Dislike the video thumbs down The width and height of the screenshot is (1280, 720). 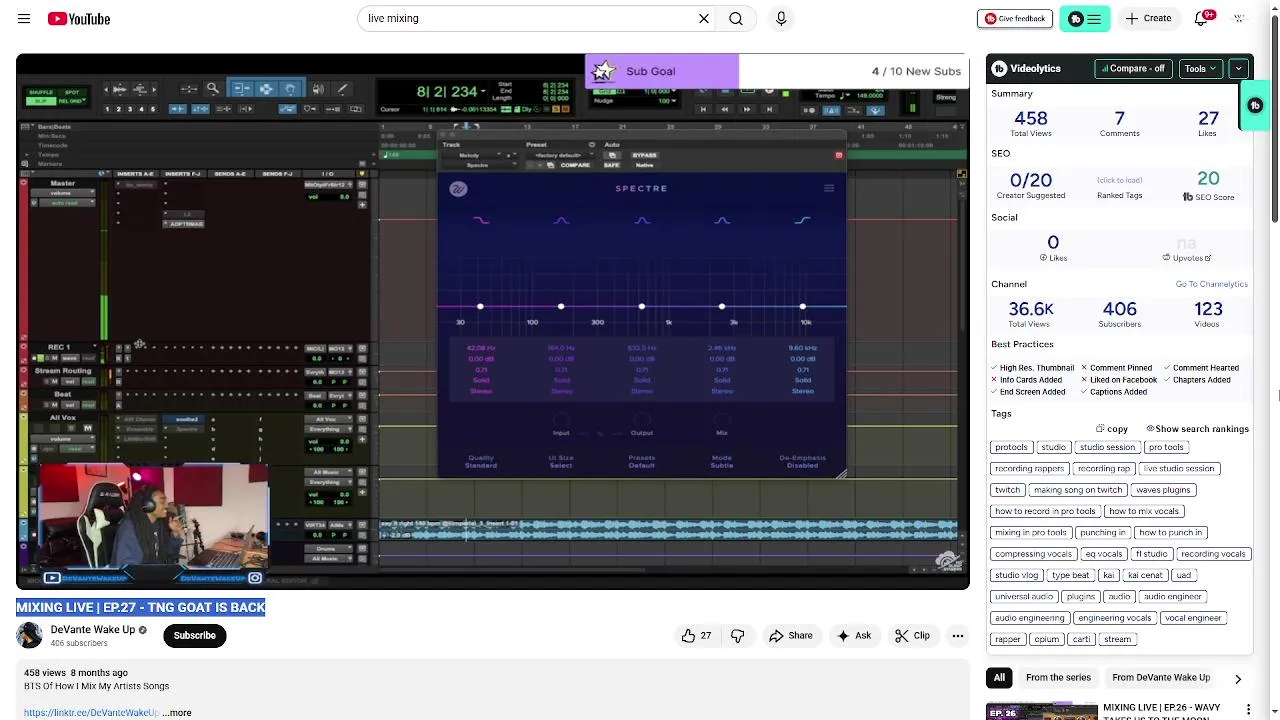tap(738, 636)
